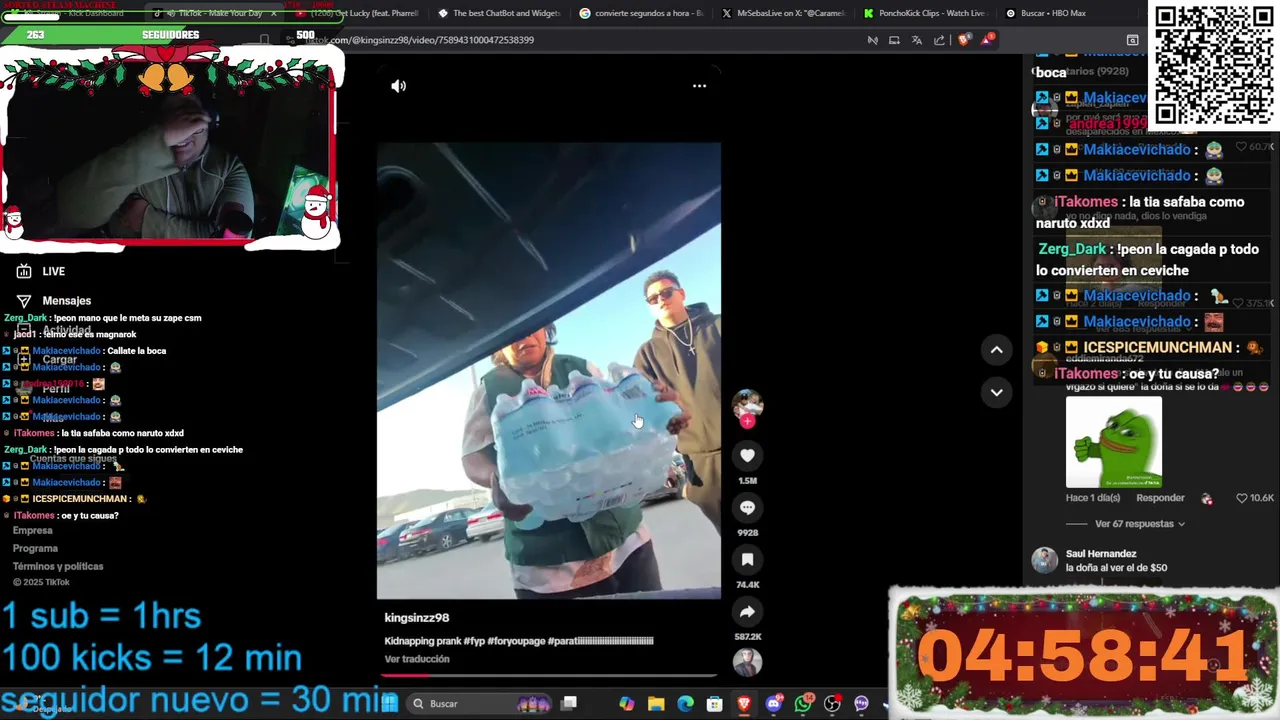
Task: Click the translate page icon in address bar
Action: point(917,40)
